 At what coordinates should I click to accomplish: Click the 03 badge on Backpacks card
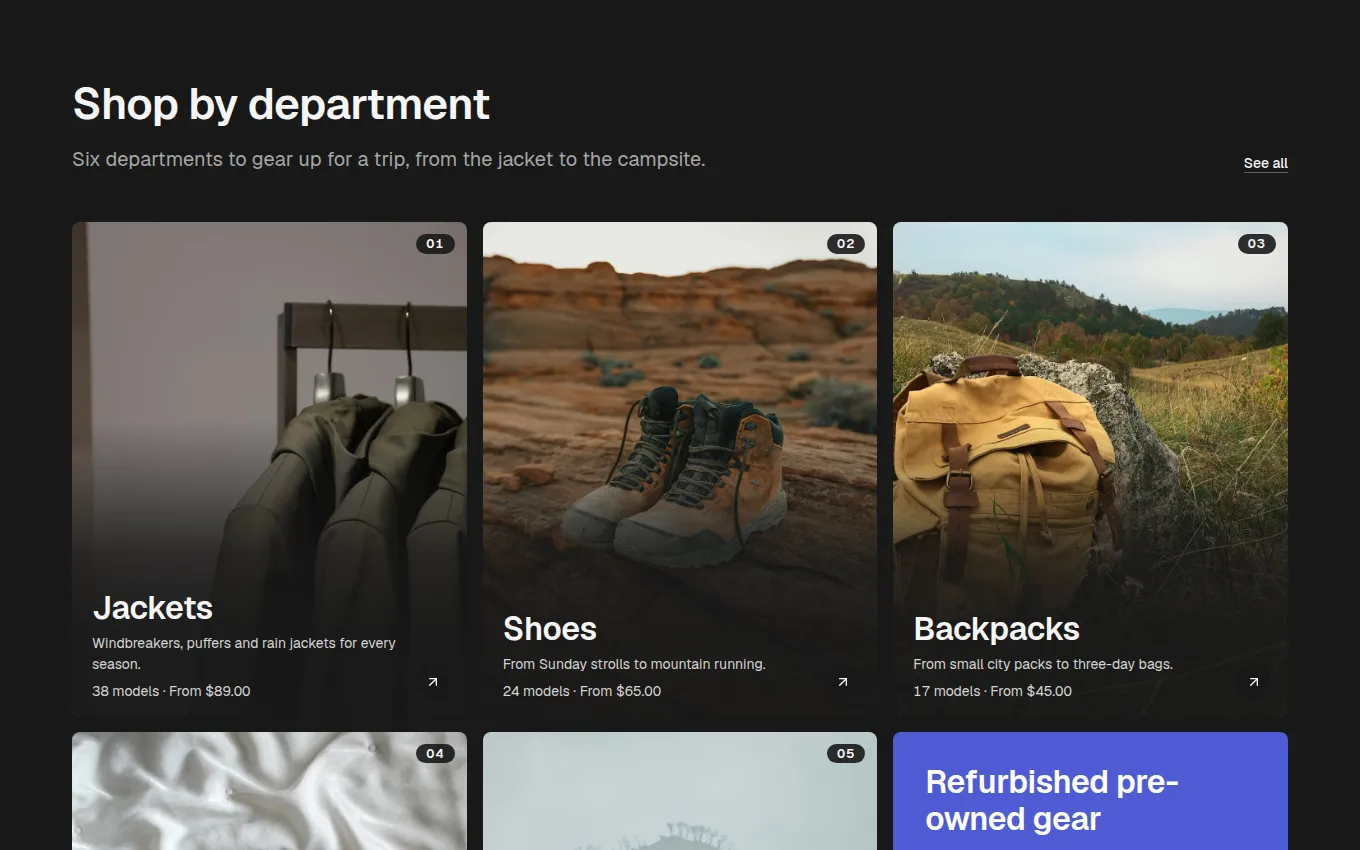pos(1256,244)
